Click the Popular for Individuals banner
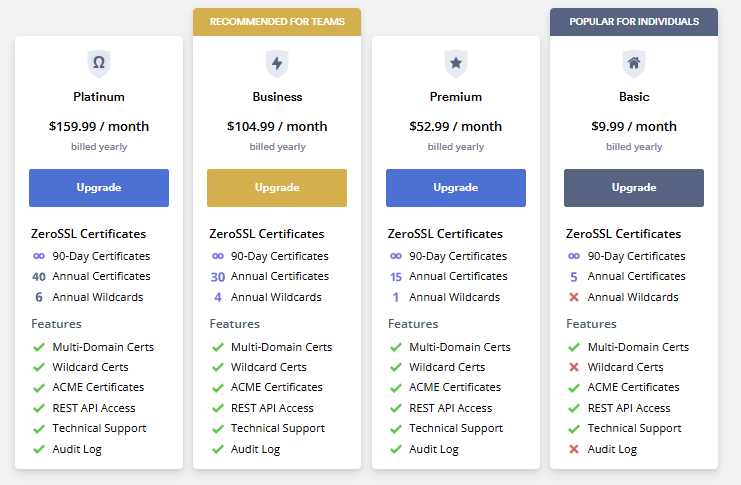The image size is (741, 485). point(634,21)
